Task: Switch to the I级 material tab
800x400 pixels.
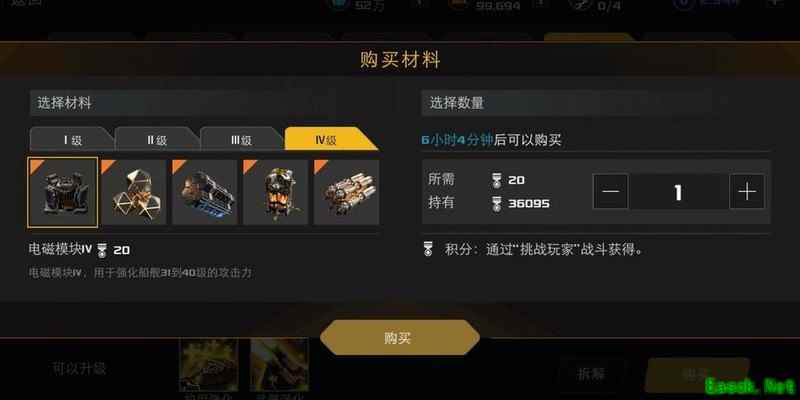Action: click(72, 140)
